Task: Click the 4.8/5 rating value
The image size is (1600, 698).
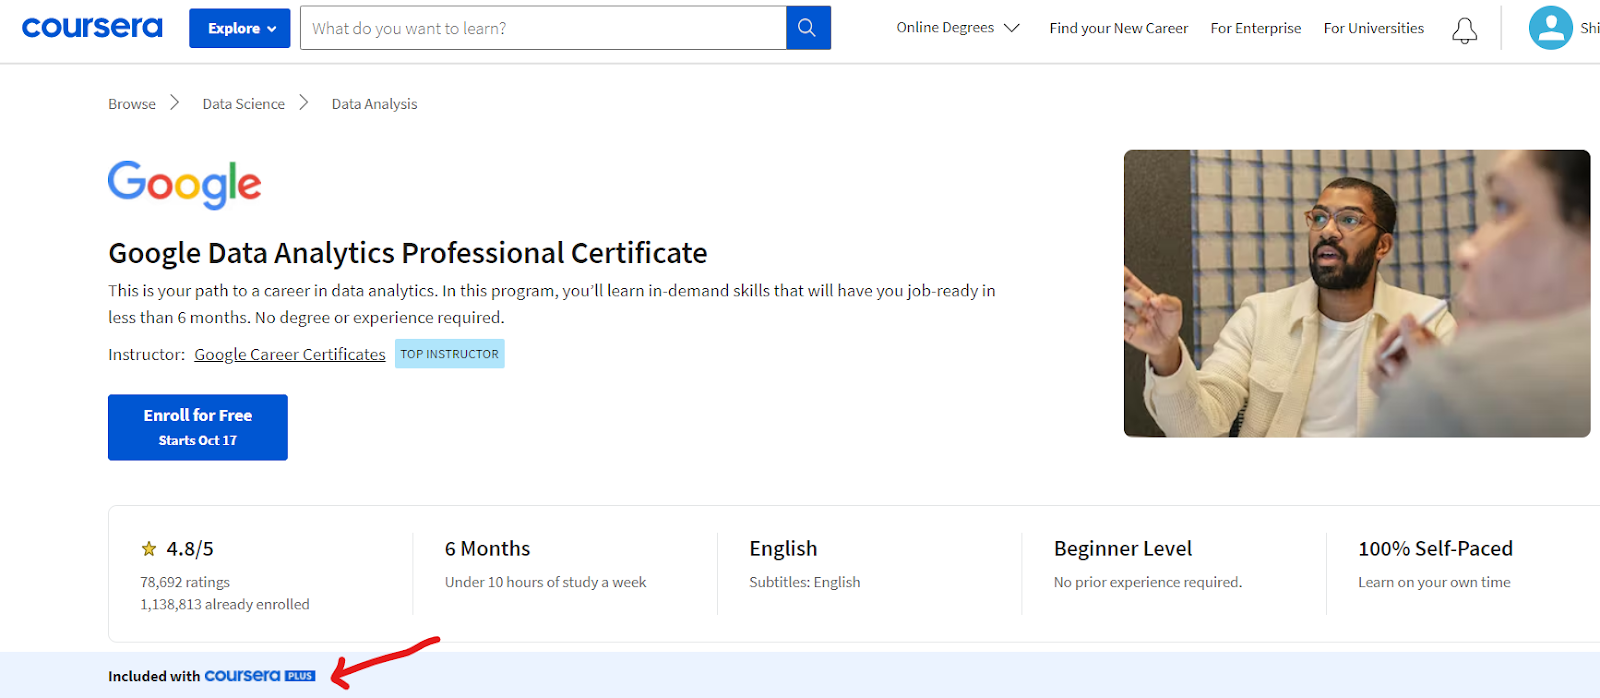Action: click(190, 549)
